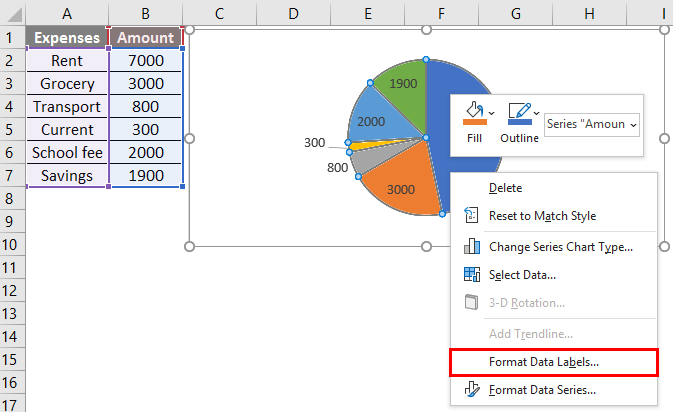Open the Fill color dropdown arrow
Viewport: 673px width, 412px height.
click(491, 113)
